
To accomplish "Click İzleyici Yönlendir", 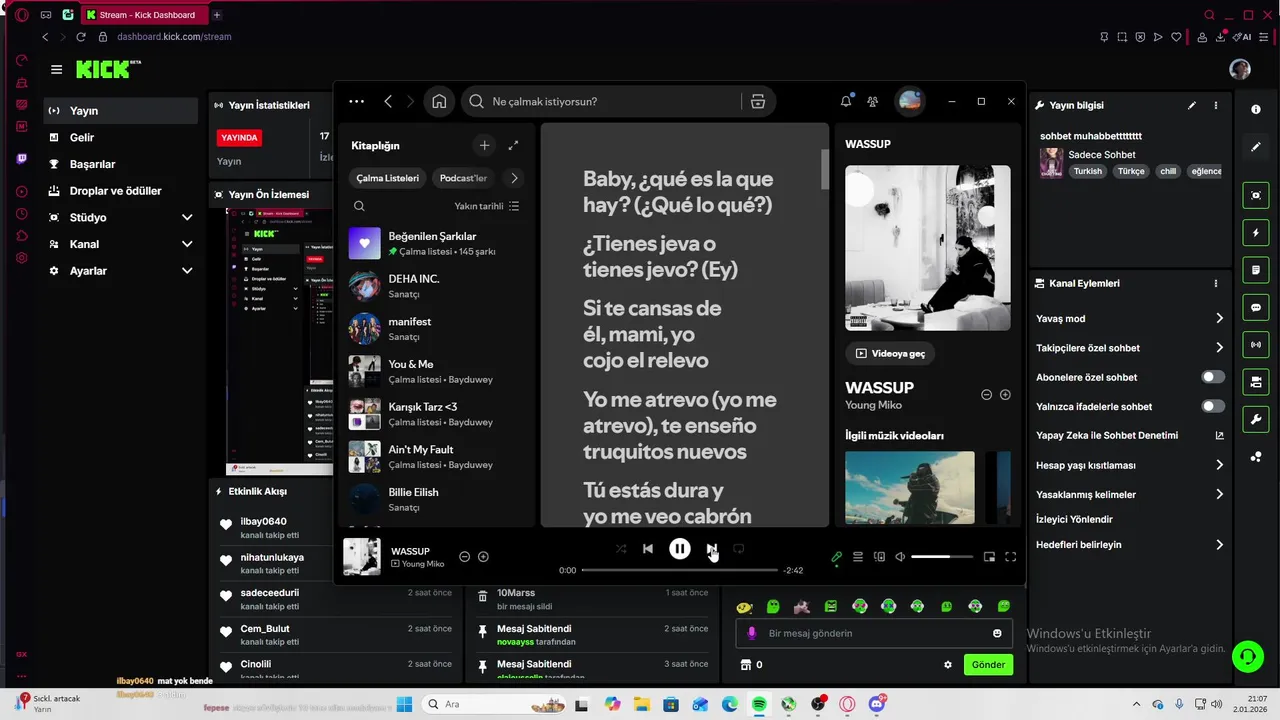I will pyautogui.click(x=1075, y=519).
